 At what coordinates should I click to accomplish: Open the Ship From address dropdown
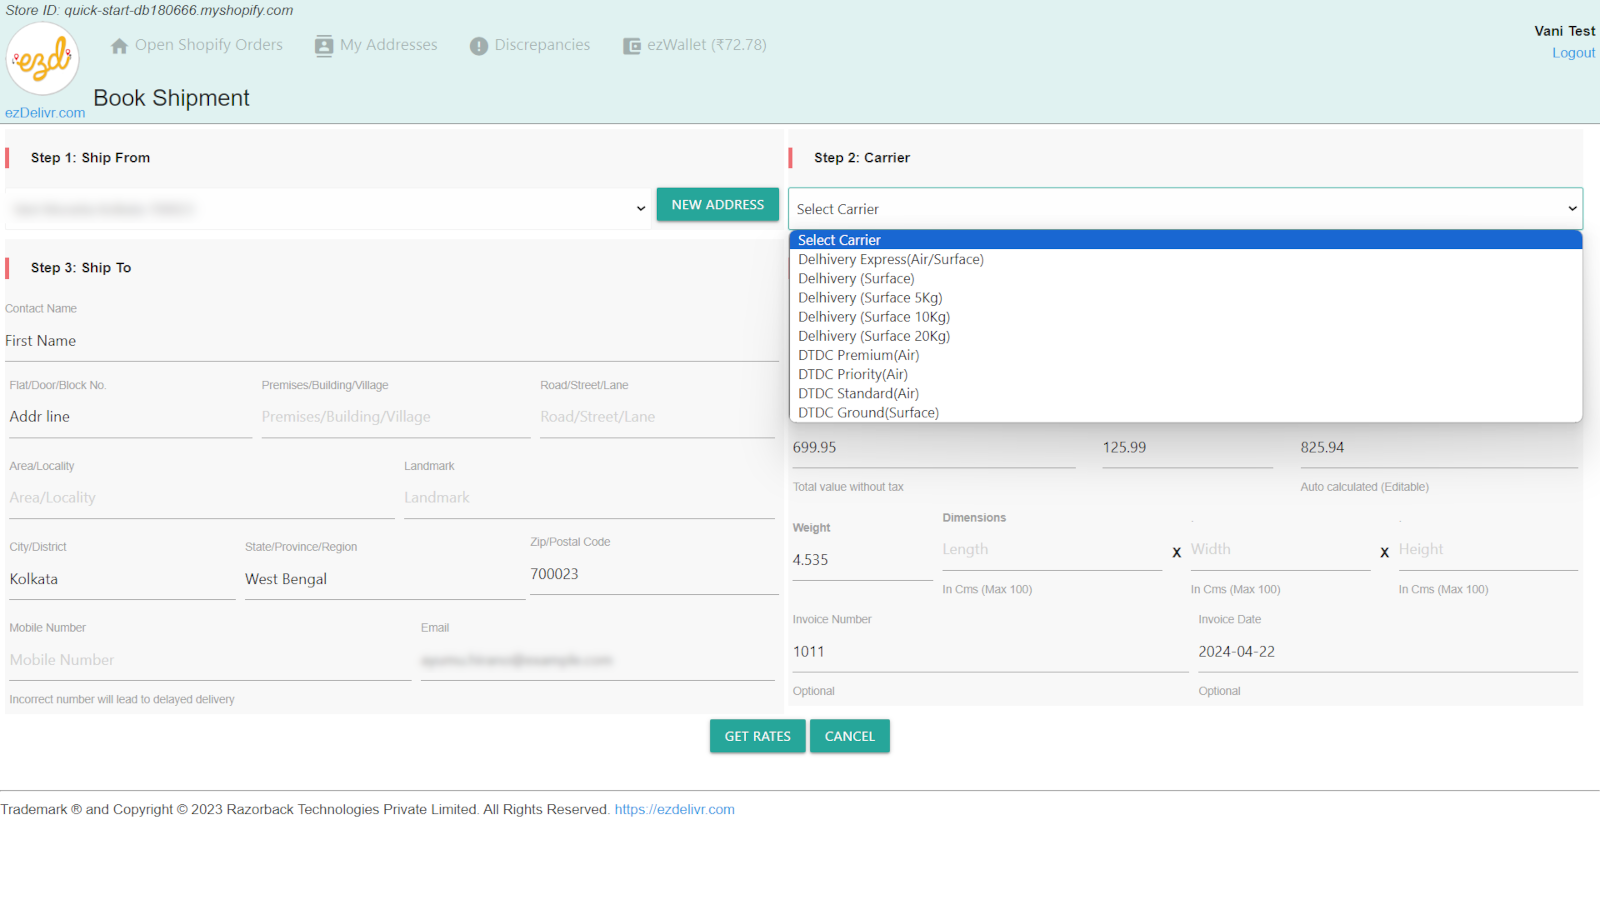(x=328, y=209)
